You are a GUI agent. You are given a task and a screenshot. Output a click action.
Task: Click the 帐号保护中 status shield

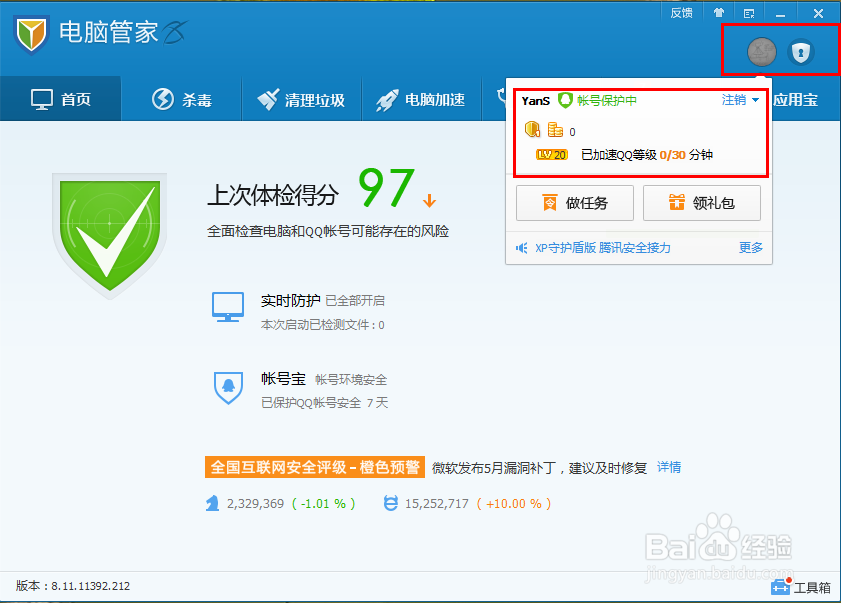(x=565, y=100)
